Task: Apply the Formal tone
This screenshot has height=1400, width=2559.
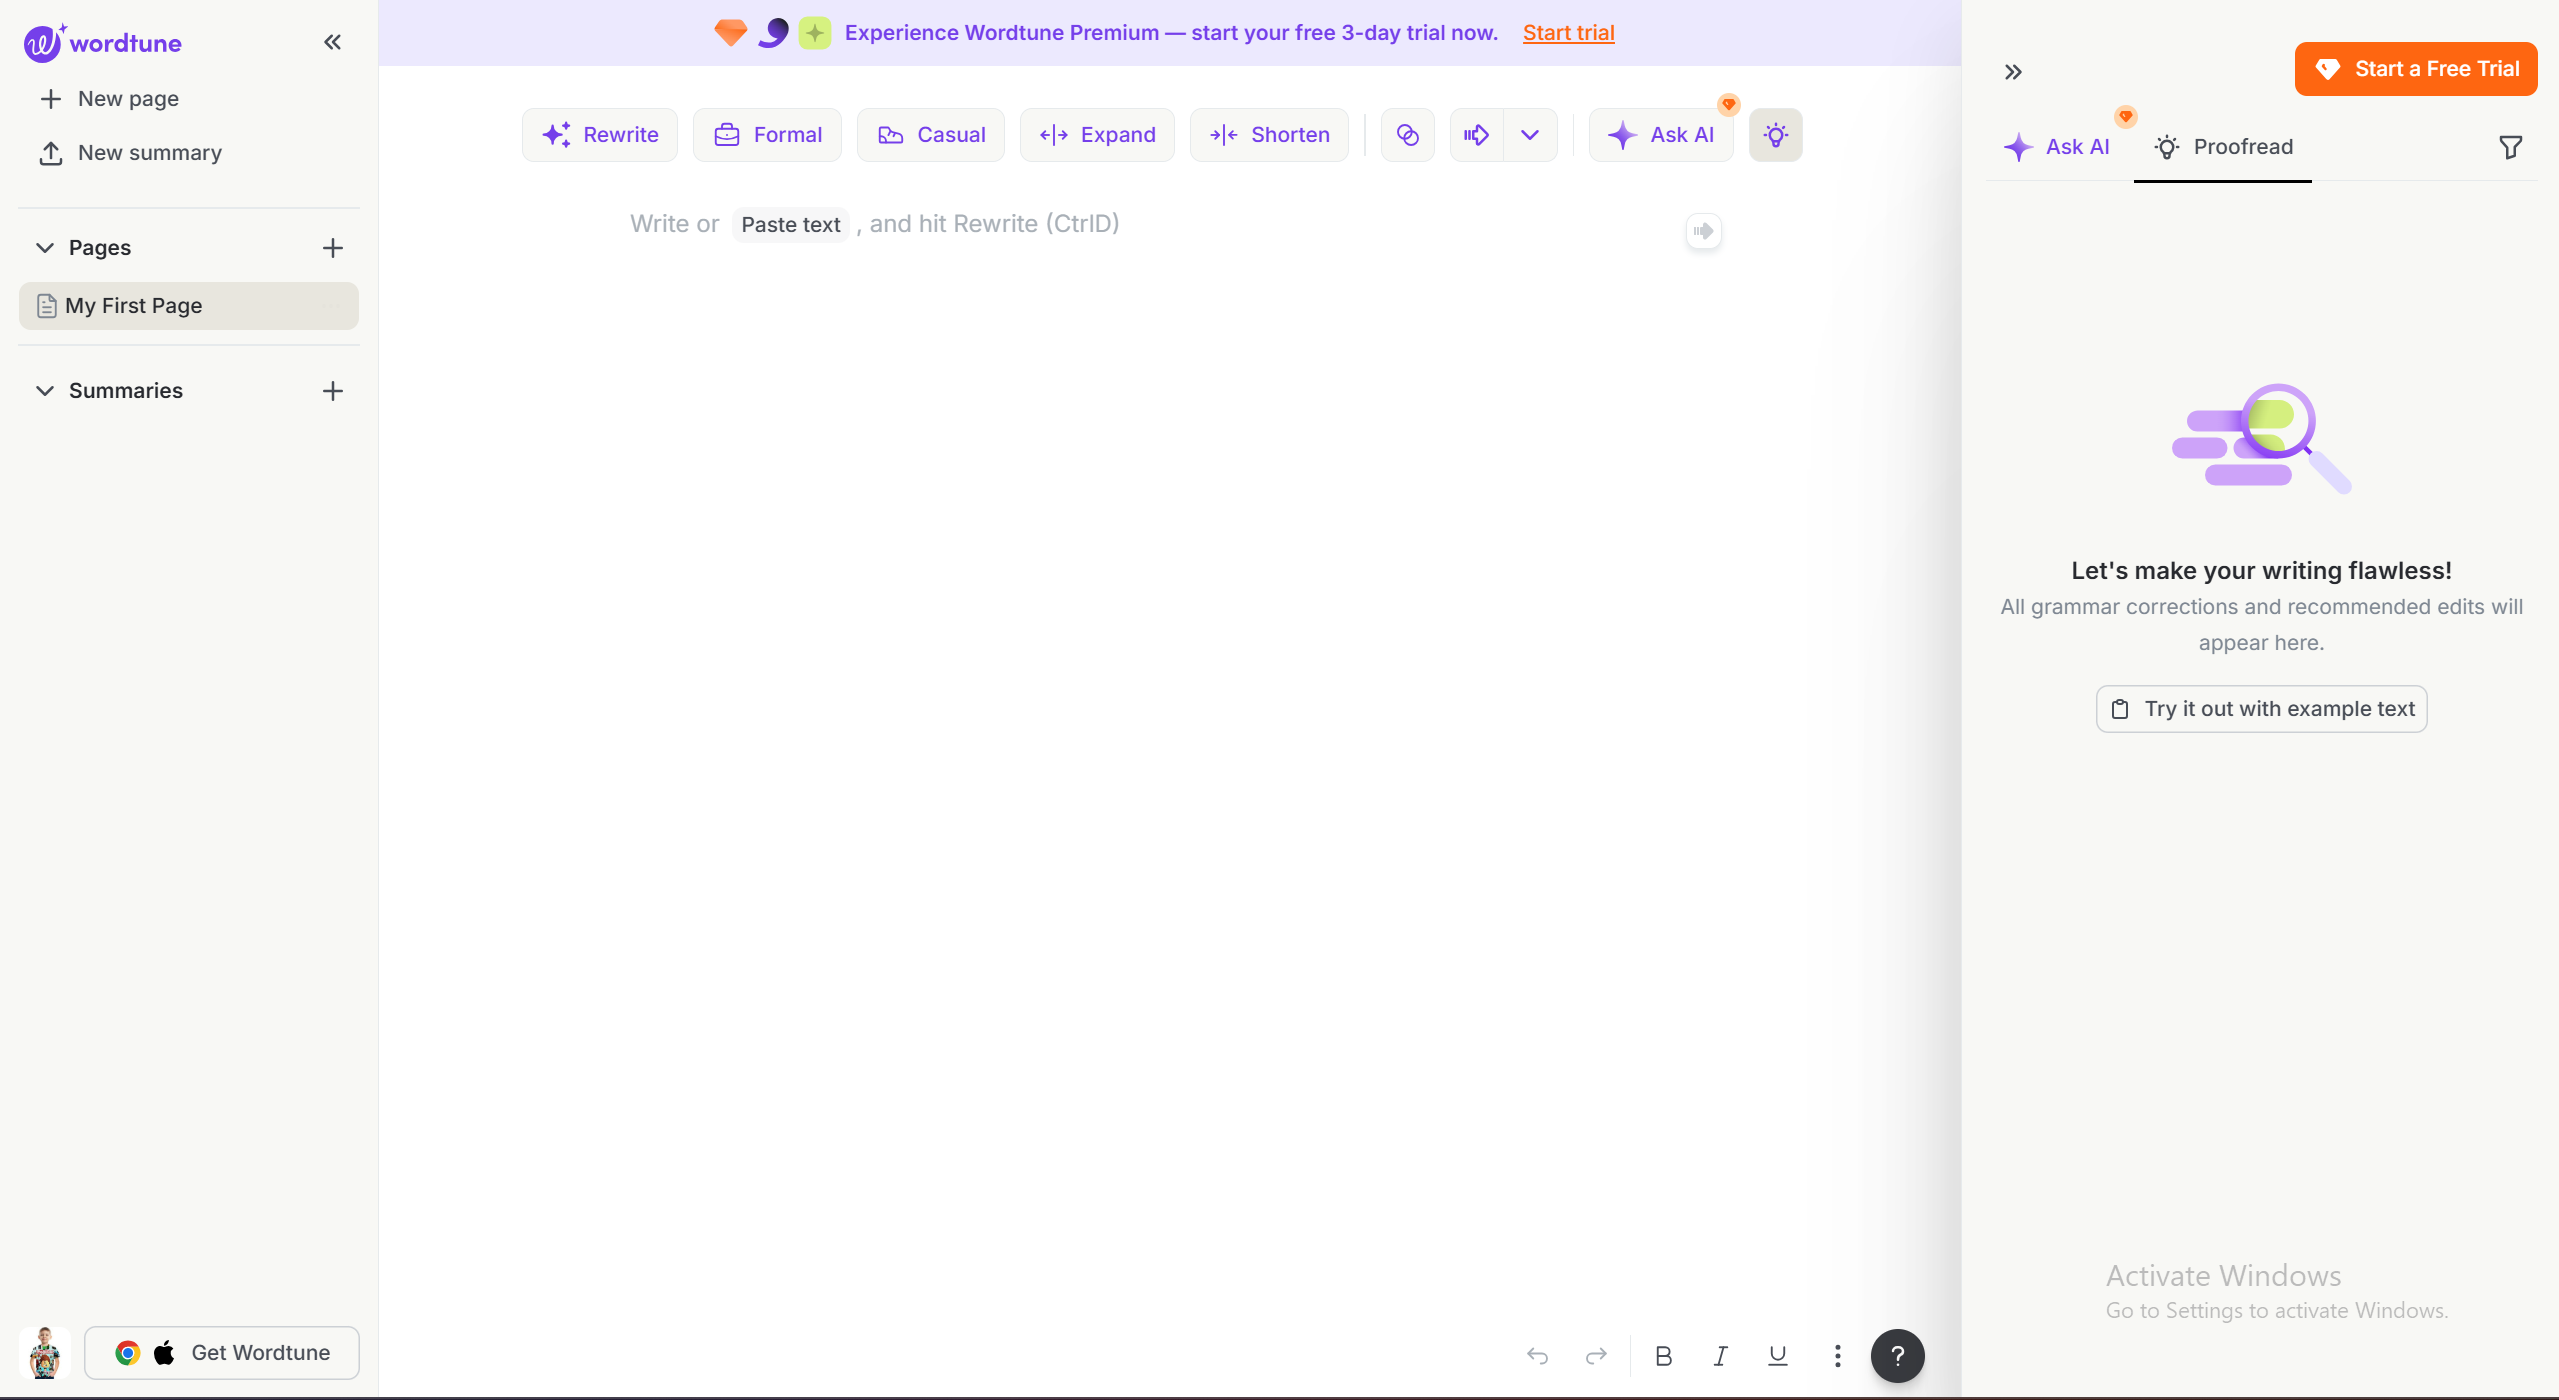Action: pyautogui.click(x=767, y=134)
